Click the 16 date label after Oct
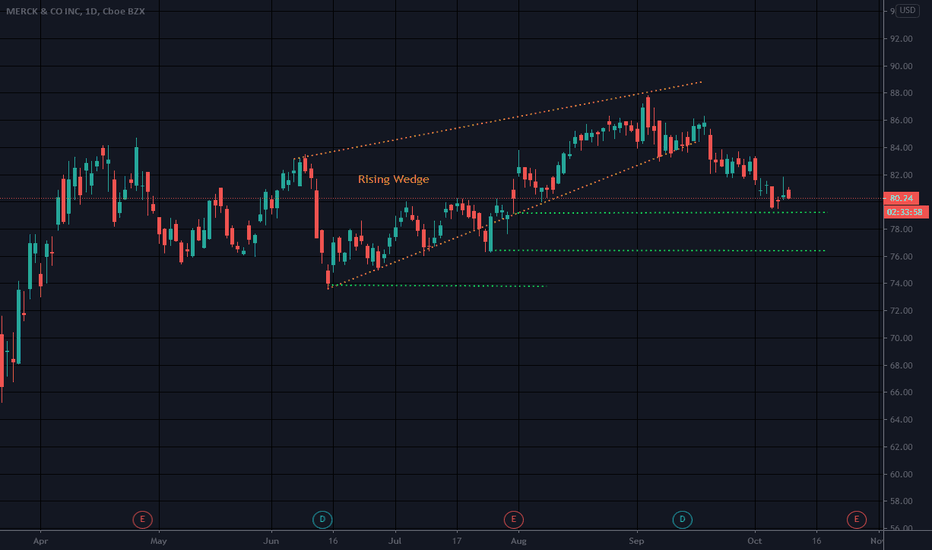 tap(817, 541)
